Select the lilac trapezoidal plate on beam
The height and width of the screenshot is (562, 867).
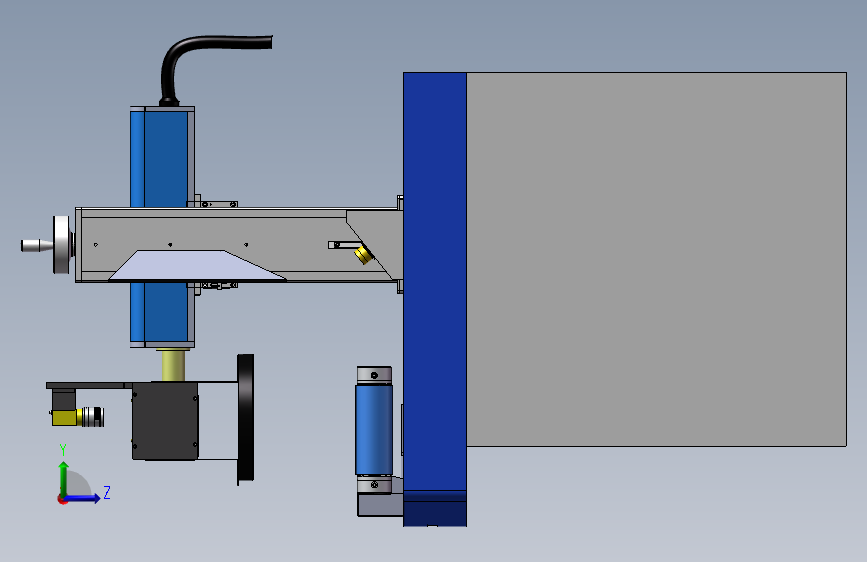(196, 266)
